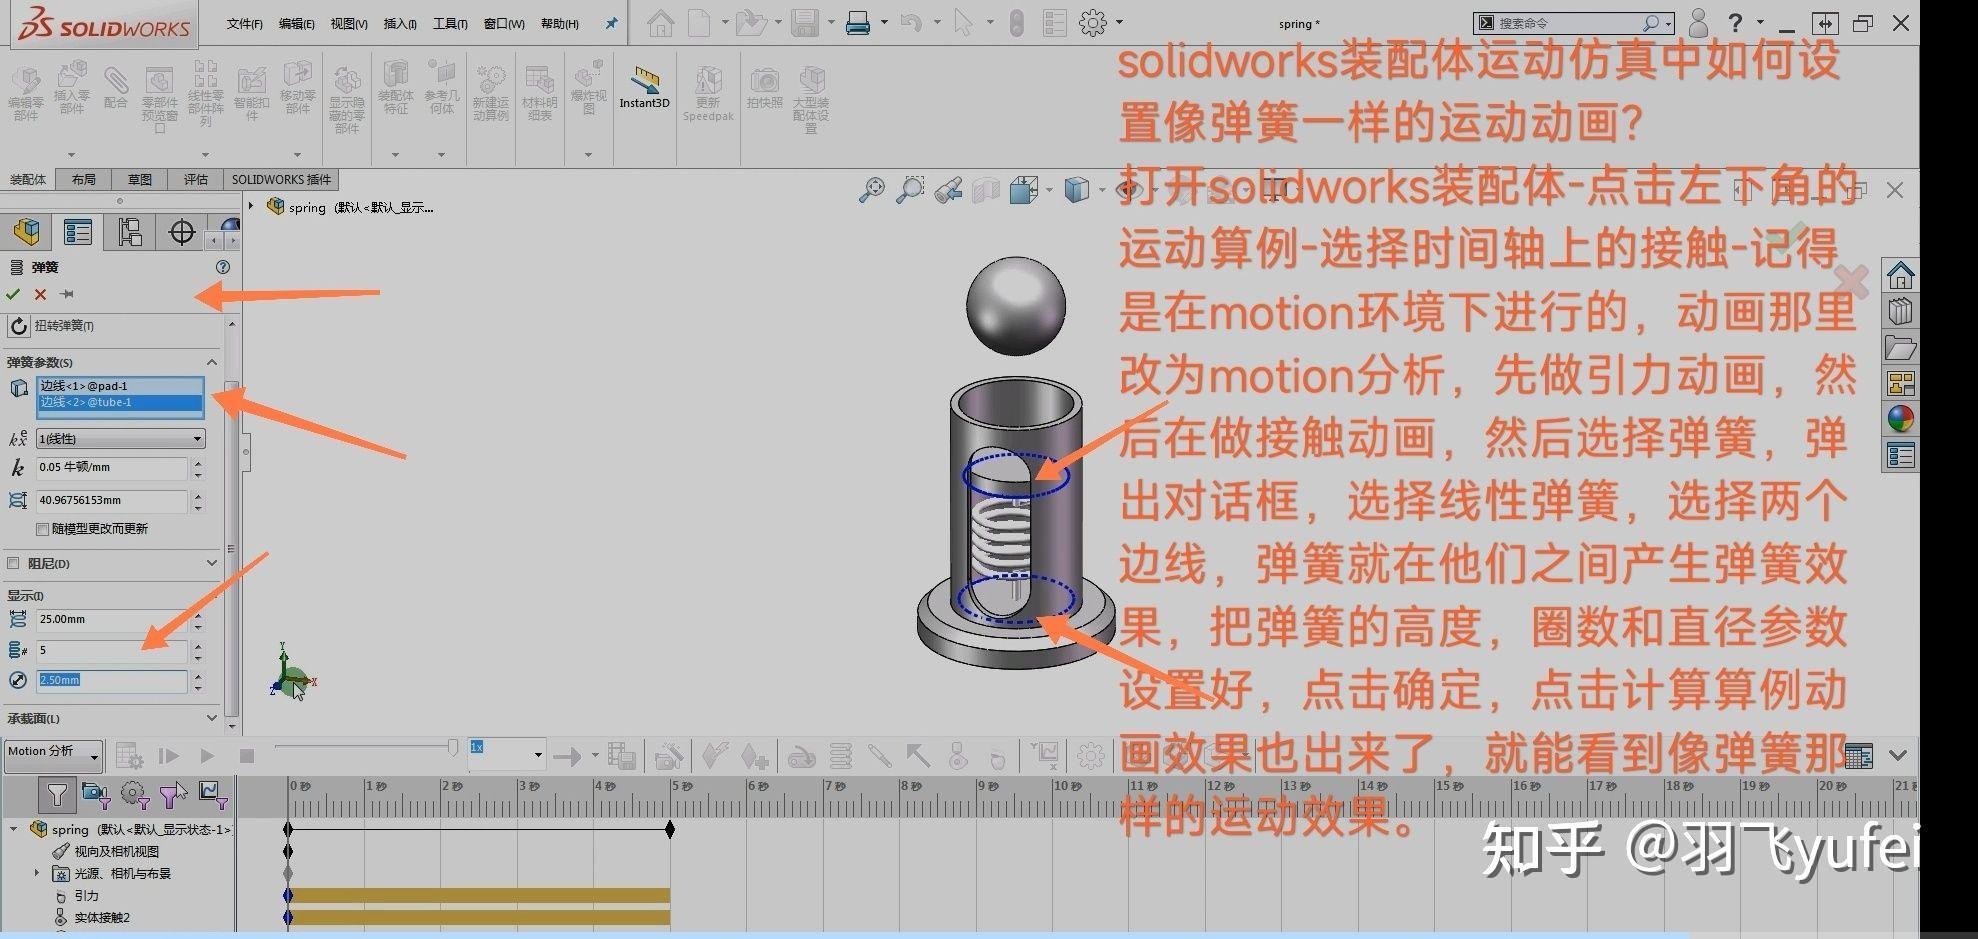
Task: Switch to FeatureManager design tree tab
Action: [27, 232]
